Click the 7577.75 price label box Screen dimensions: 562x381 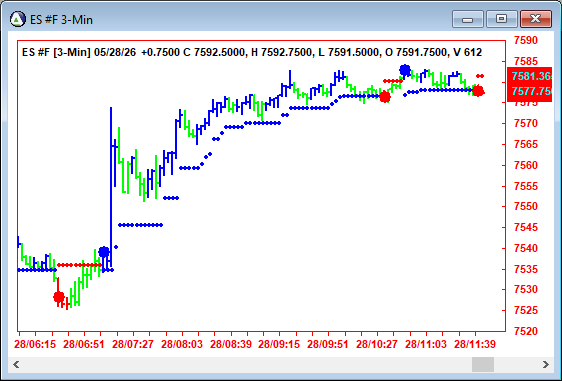pyautogui.click(x=530, y=91)
